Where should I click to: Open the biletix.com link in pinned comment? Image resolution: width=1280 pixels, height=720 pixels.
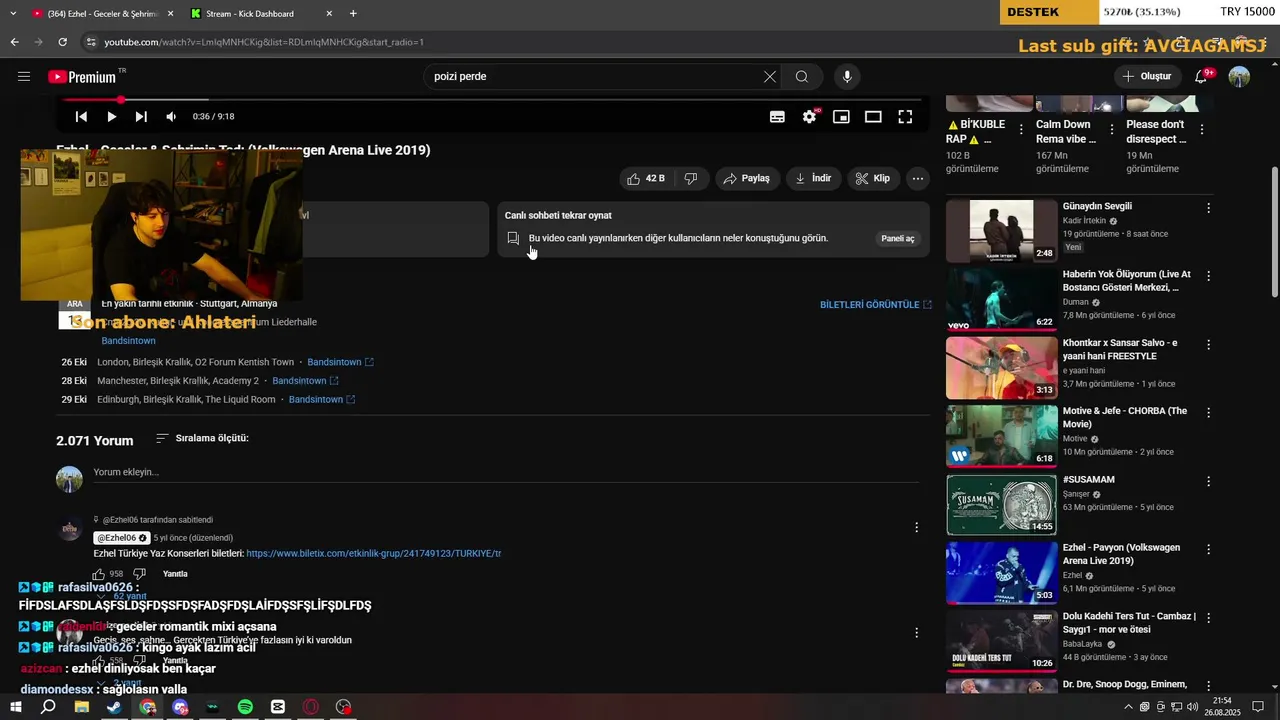point(373,553)
